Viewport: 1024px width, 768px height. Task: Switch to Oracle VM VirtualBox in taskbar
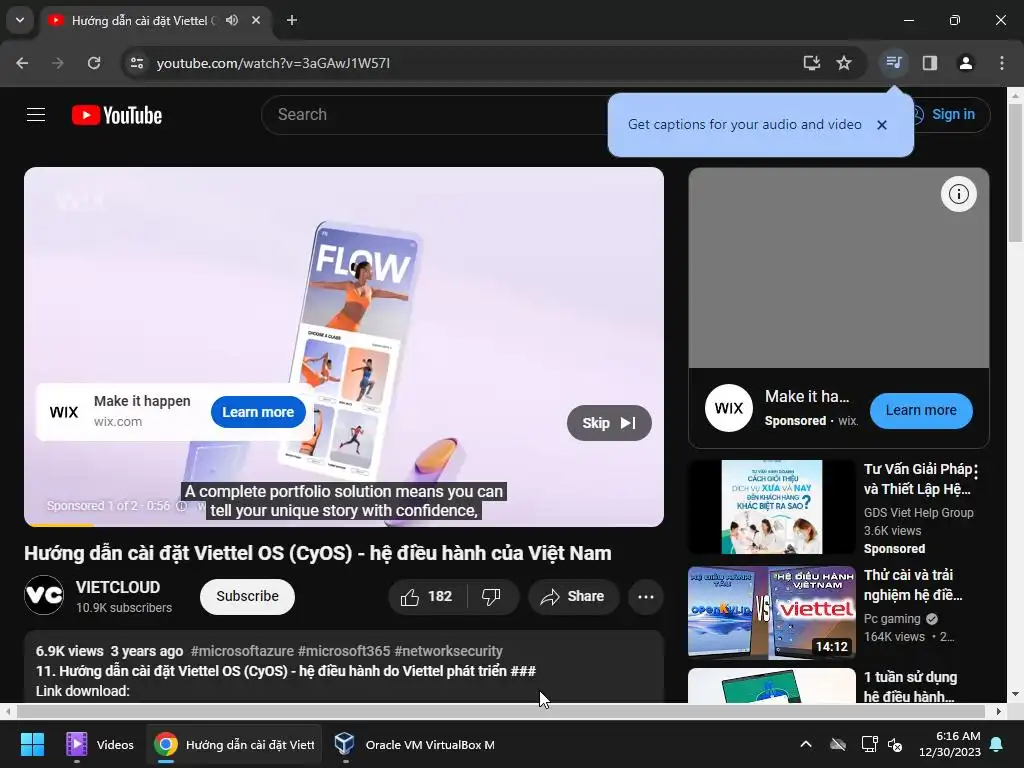pos(415,744)
